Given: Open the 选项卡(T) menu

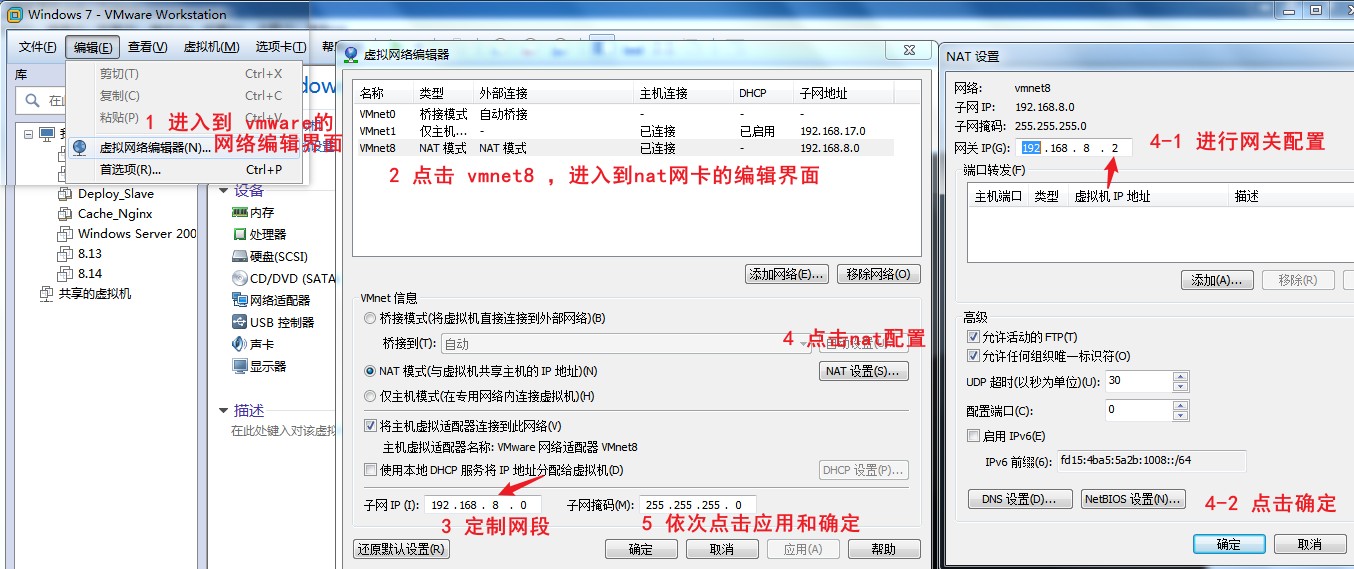Looking at the screenshot, I should 280,47.
